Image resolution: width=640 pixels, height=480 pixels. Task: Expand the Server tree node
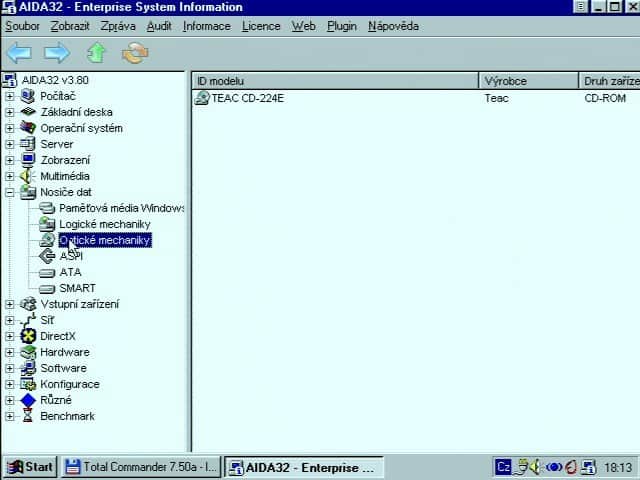(9, 144)
